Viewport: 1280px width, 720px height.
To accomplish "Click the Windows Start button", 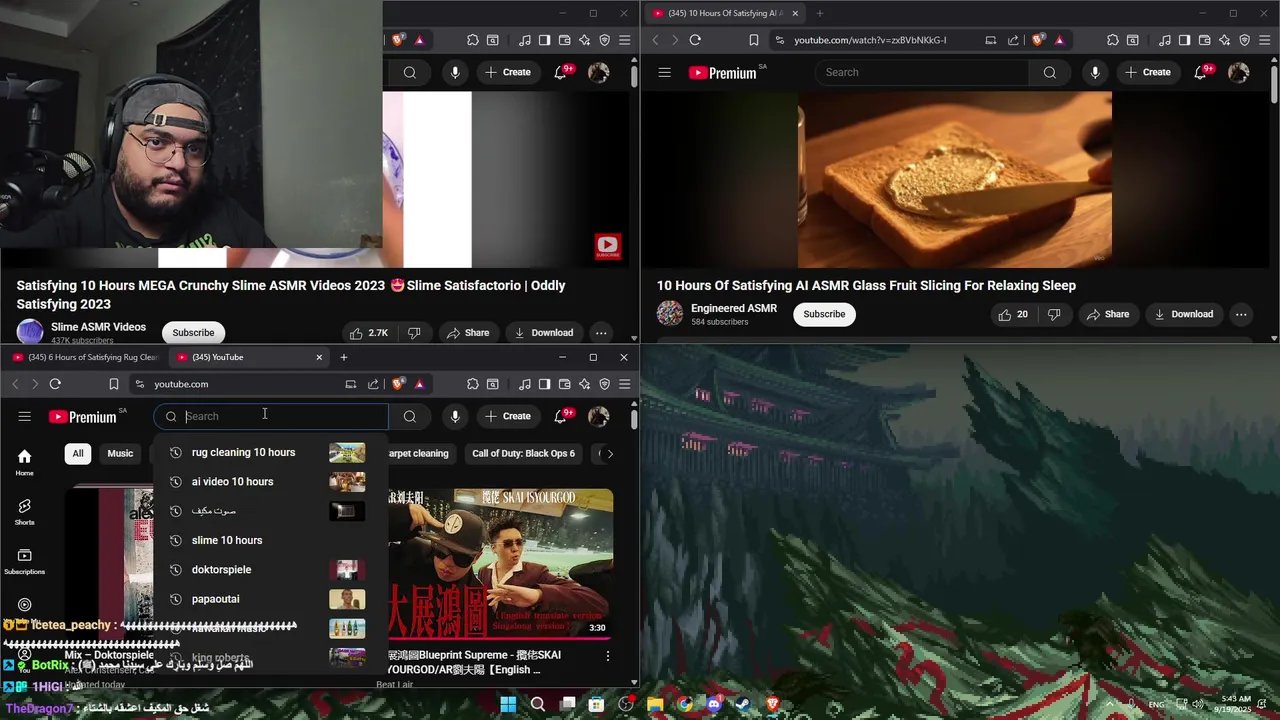I will coord(508,704).
